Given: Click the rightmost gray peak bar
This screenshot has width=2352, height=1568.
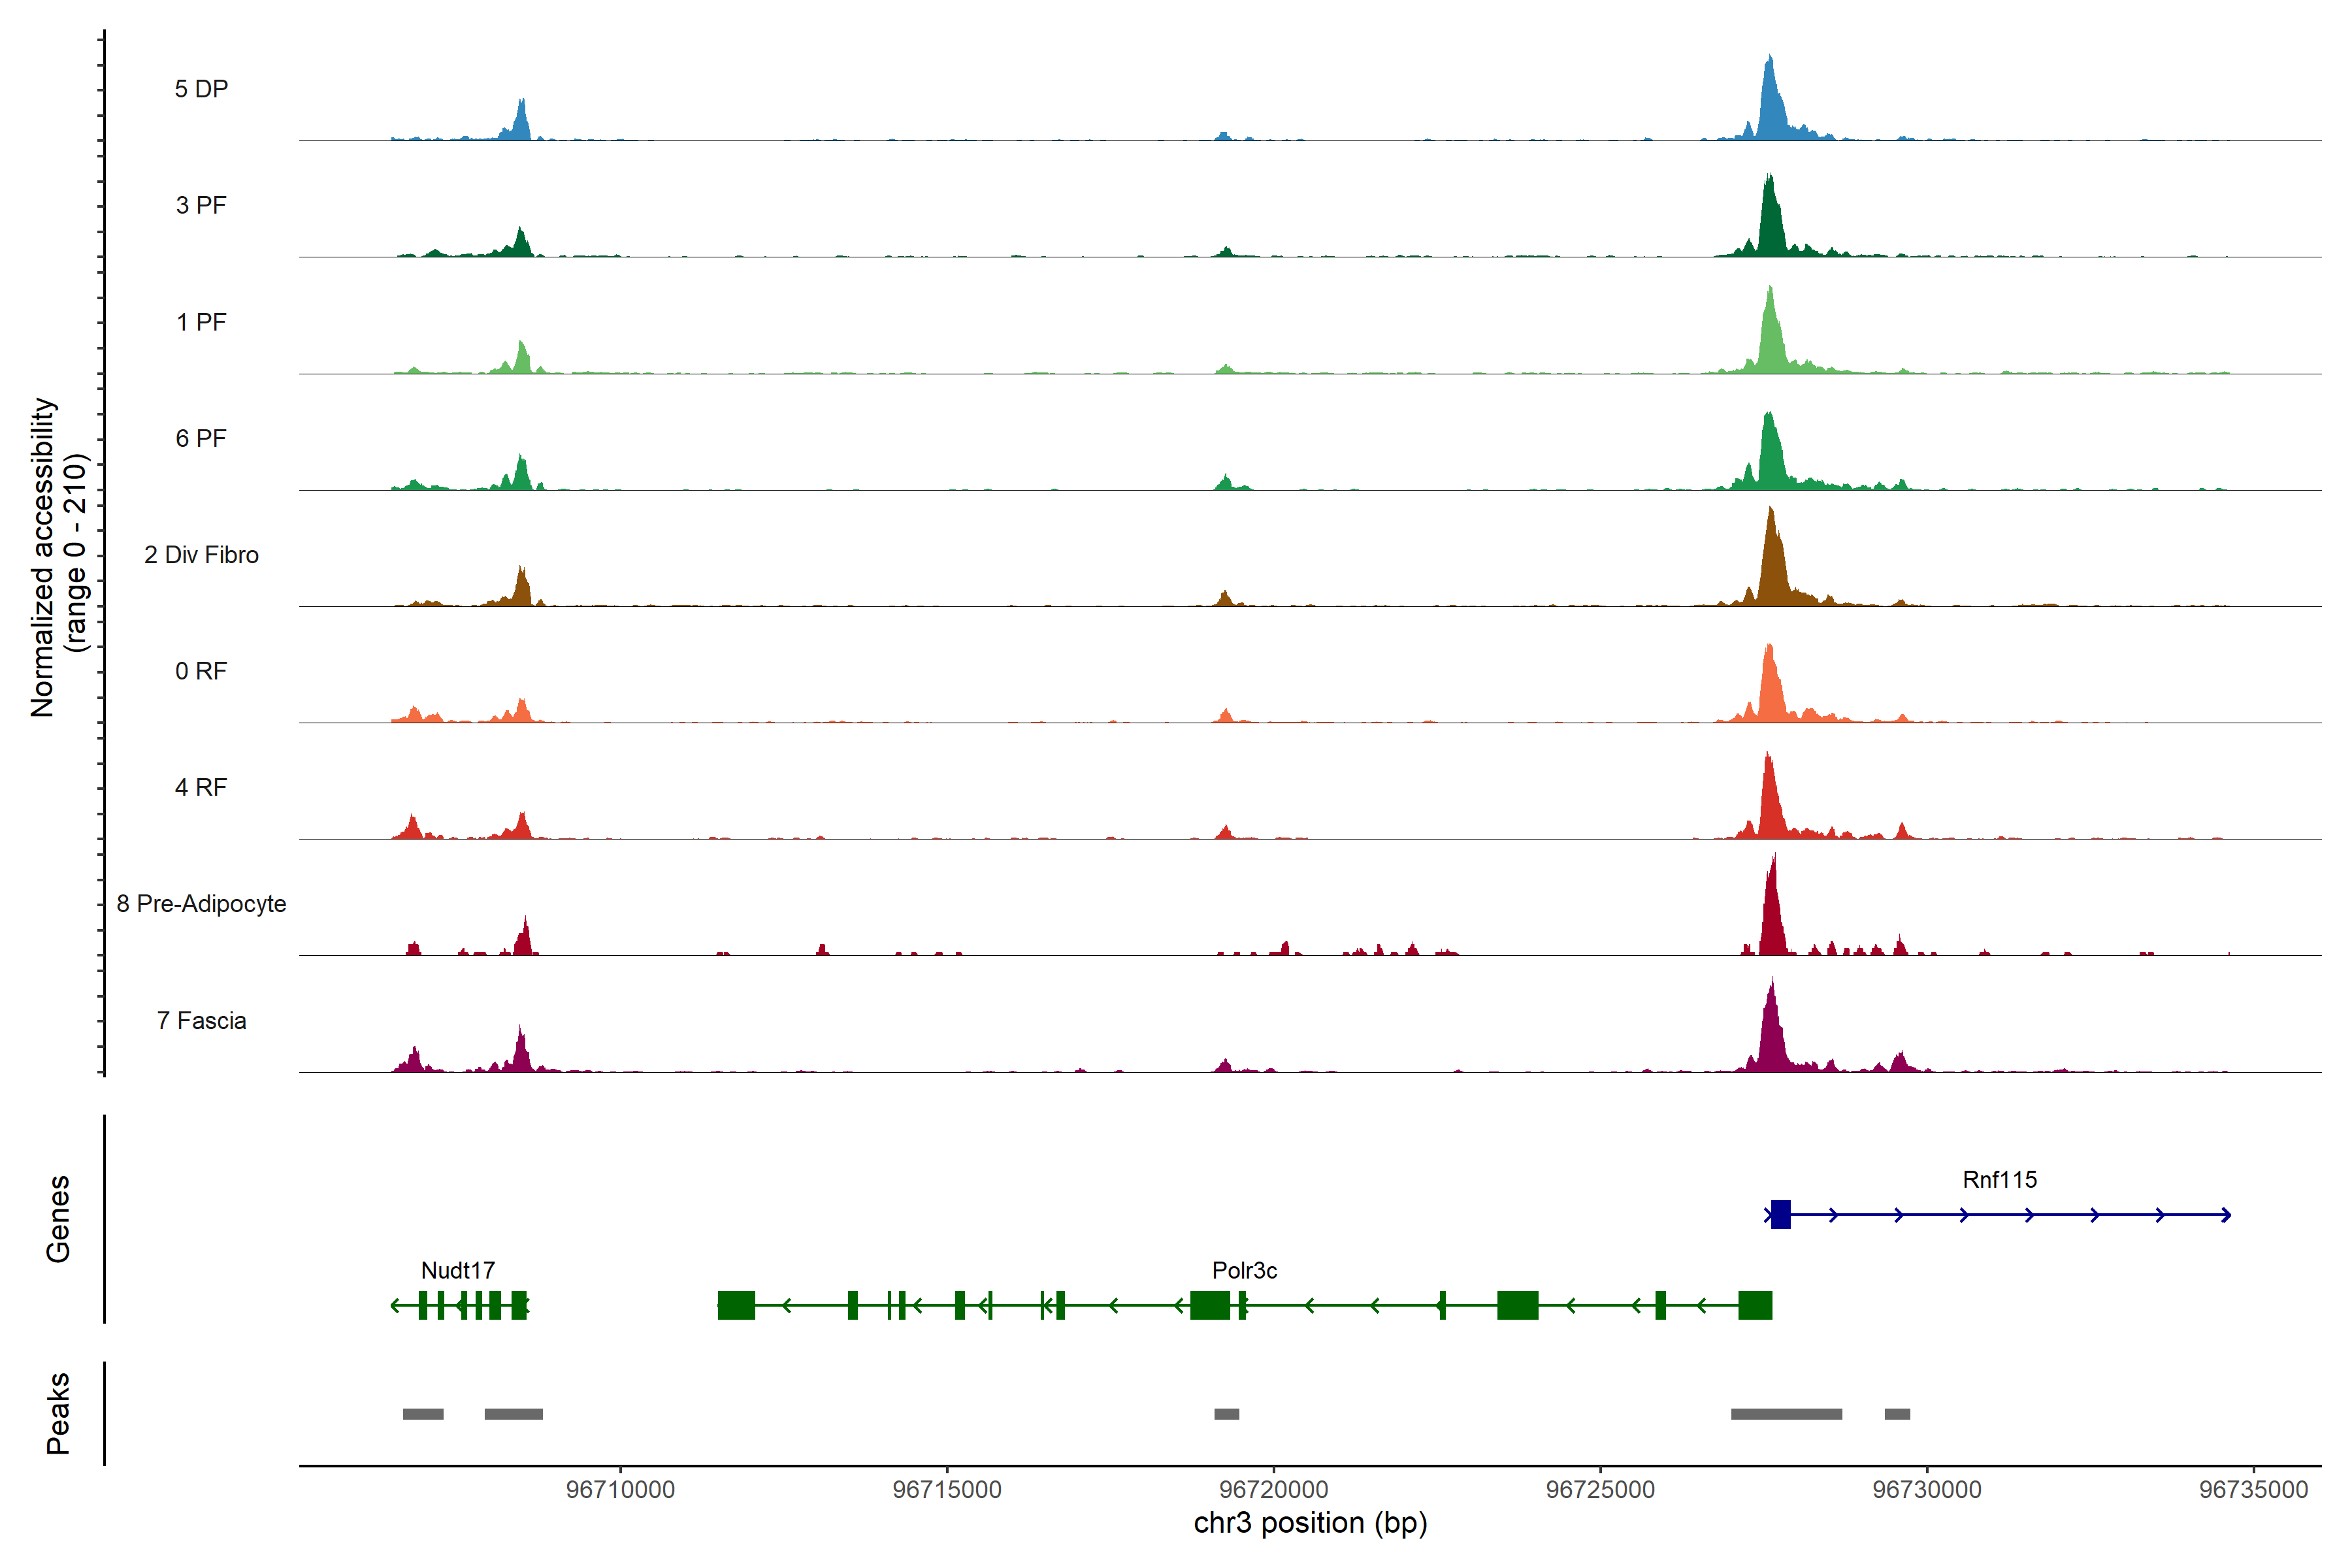Looking at the screenshot, I should (1897, 1414).
